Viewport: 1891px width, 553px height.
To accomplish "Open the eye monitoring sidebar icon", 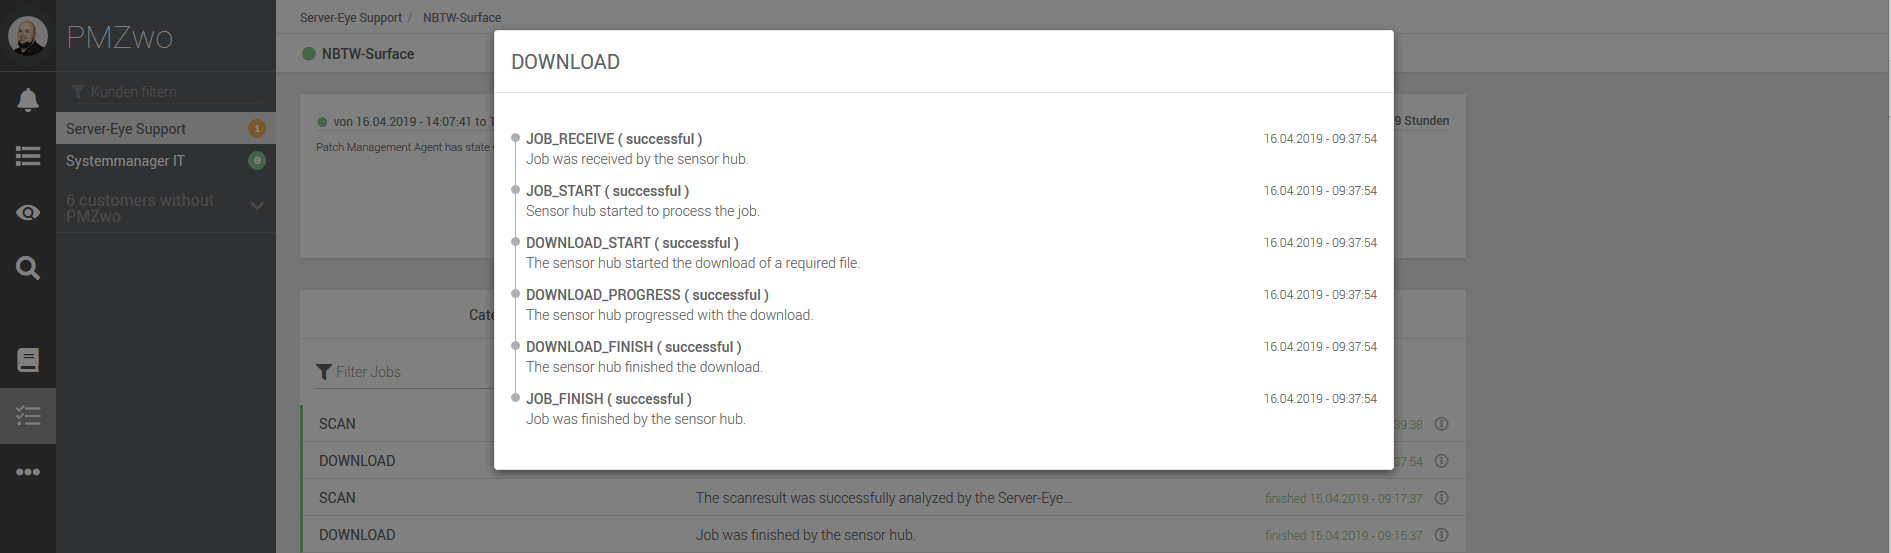I will (x=28, y=212).
